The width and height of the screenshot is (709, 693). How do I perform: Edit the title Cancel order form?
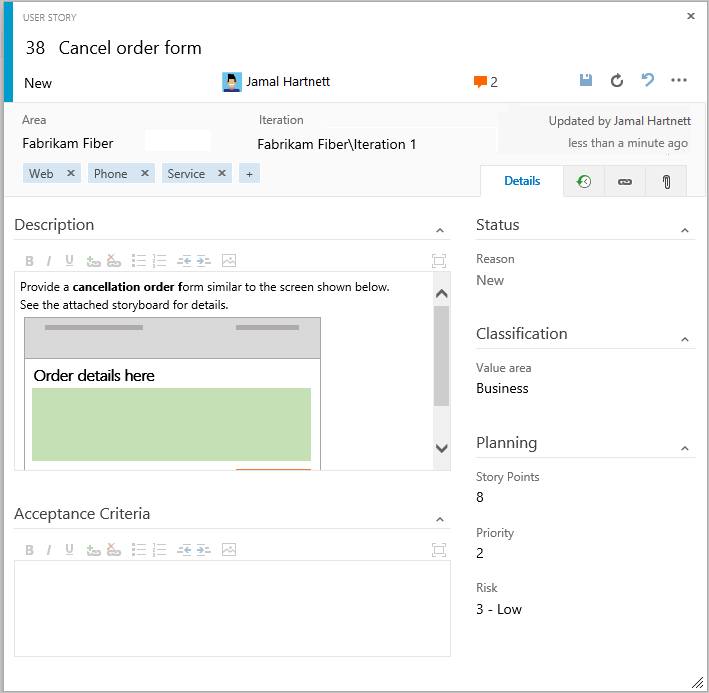(x=130, y=47)
